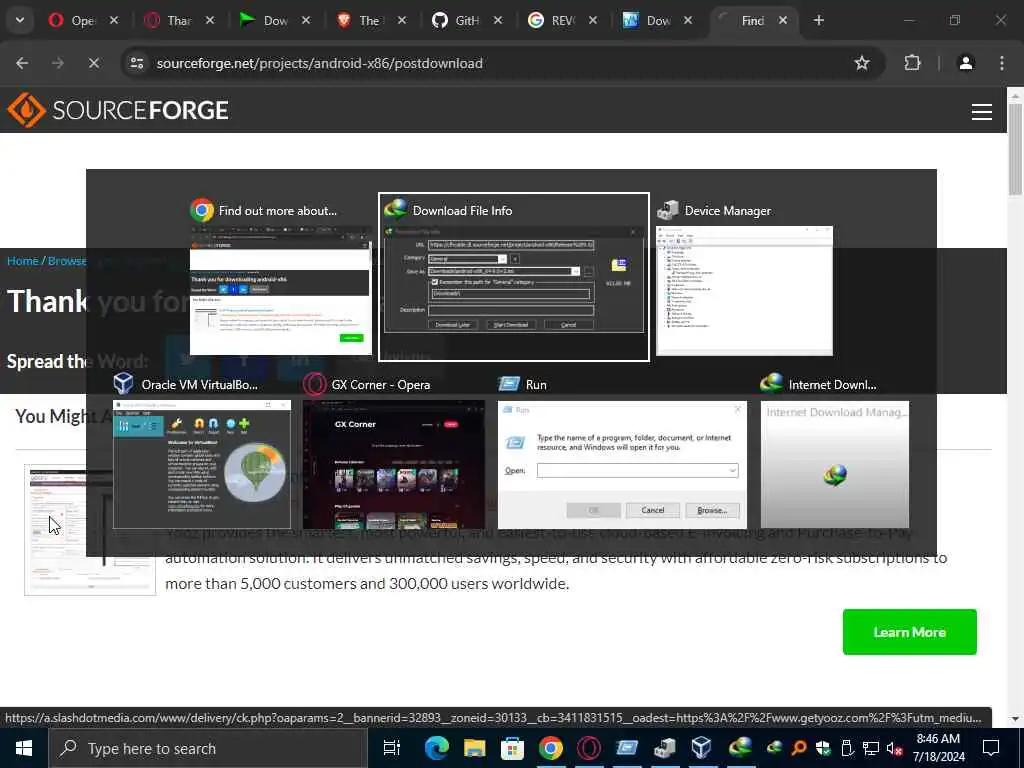
Task: Open Task View from the taskbar
Action: tap(391, 748)
